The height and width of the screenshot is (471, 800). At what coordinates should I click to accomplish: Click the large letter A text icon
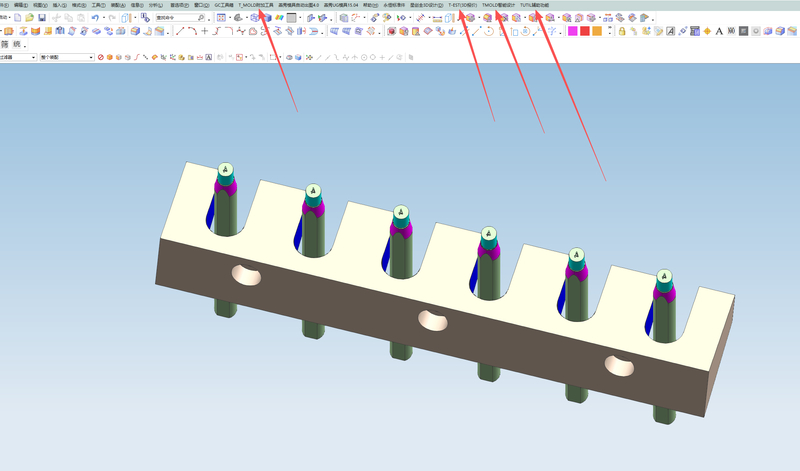pos(719,31)
